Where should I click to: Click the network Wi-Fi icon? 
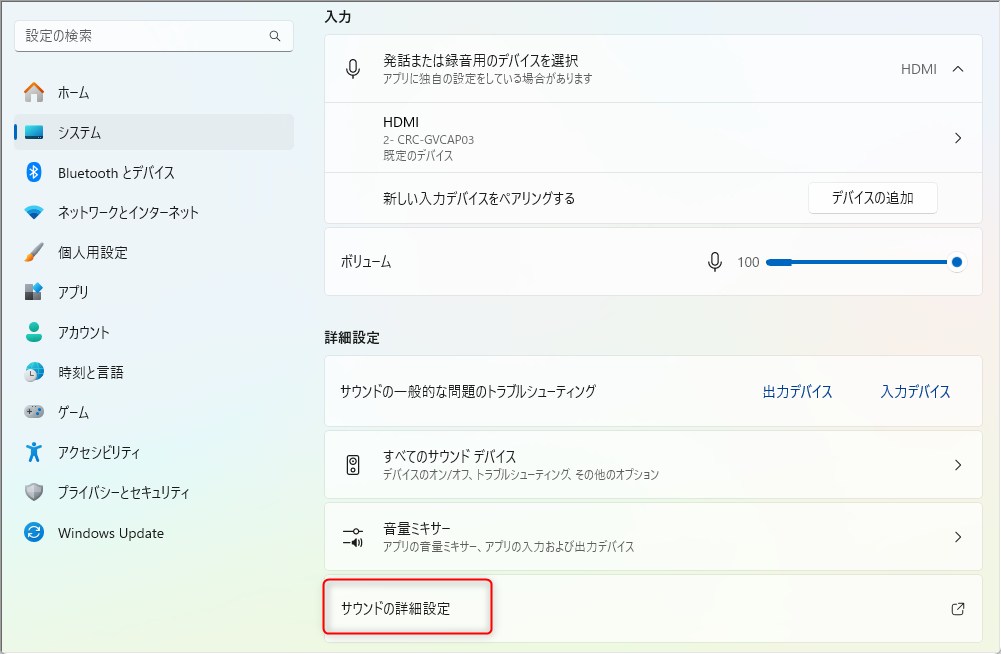pos(34,212)
